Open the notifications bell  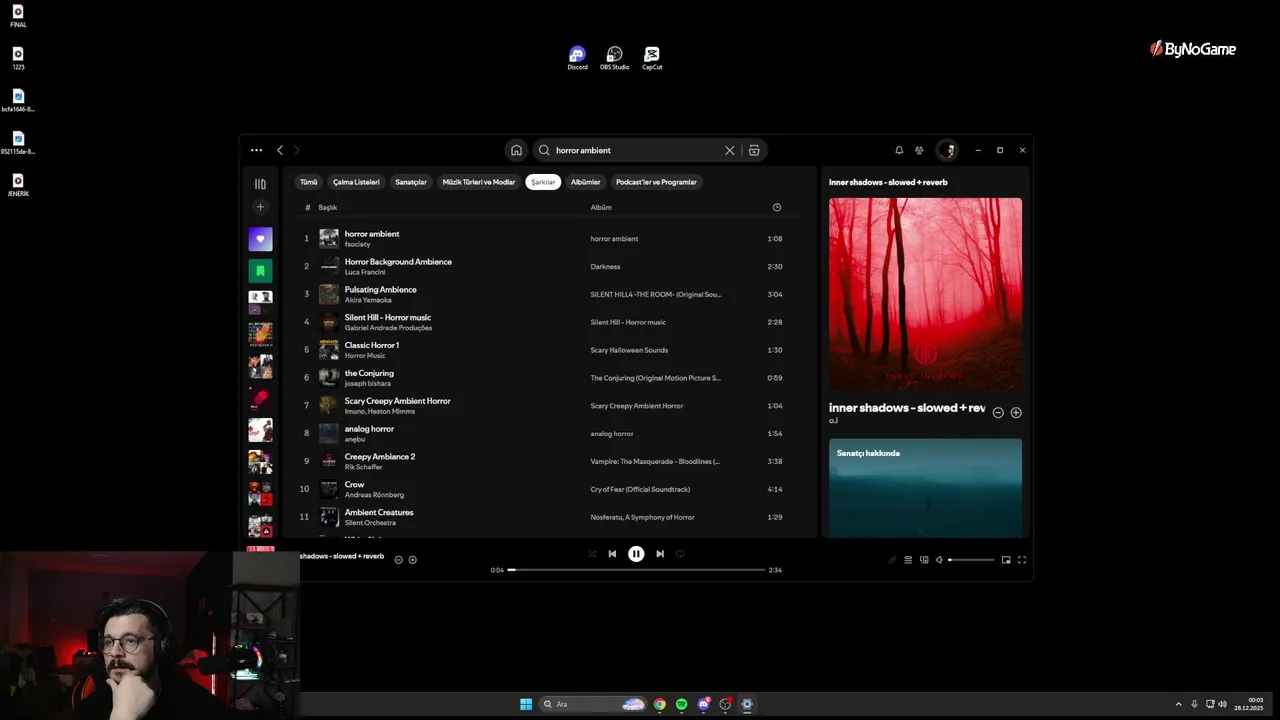click(899, 150)
